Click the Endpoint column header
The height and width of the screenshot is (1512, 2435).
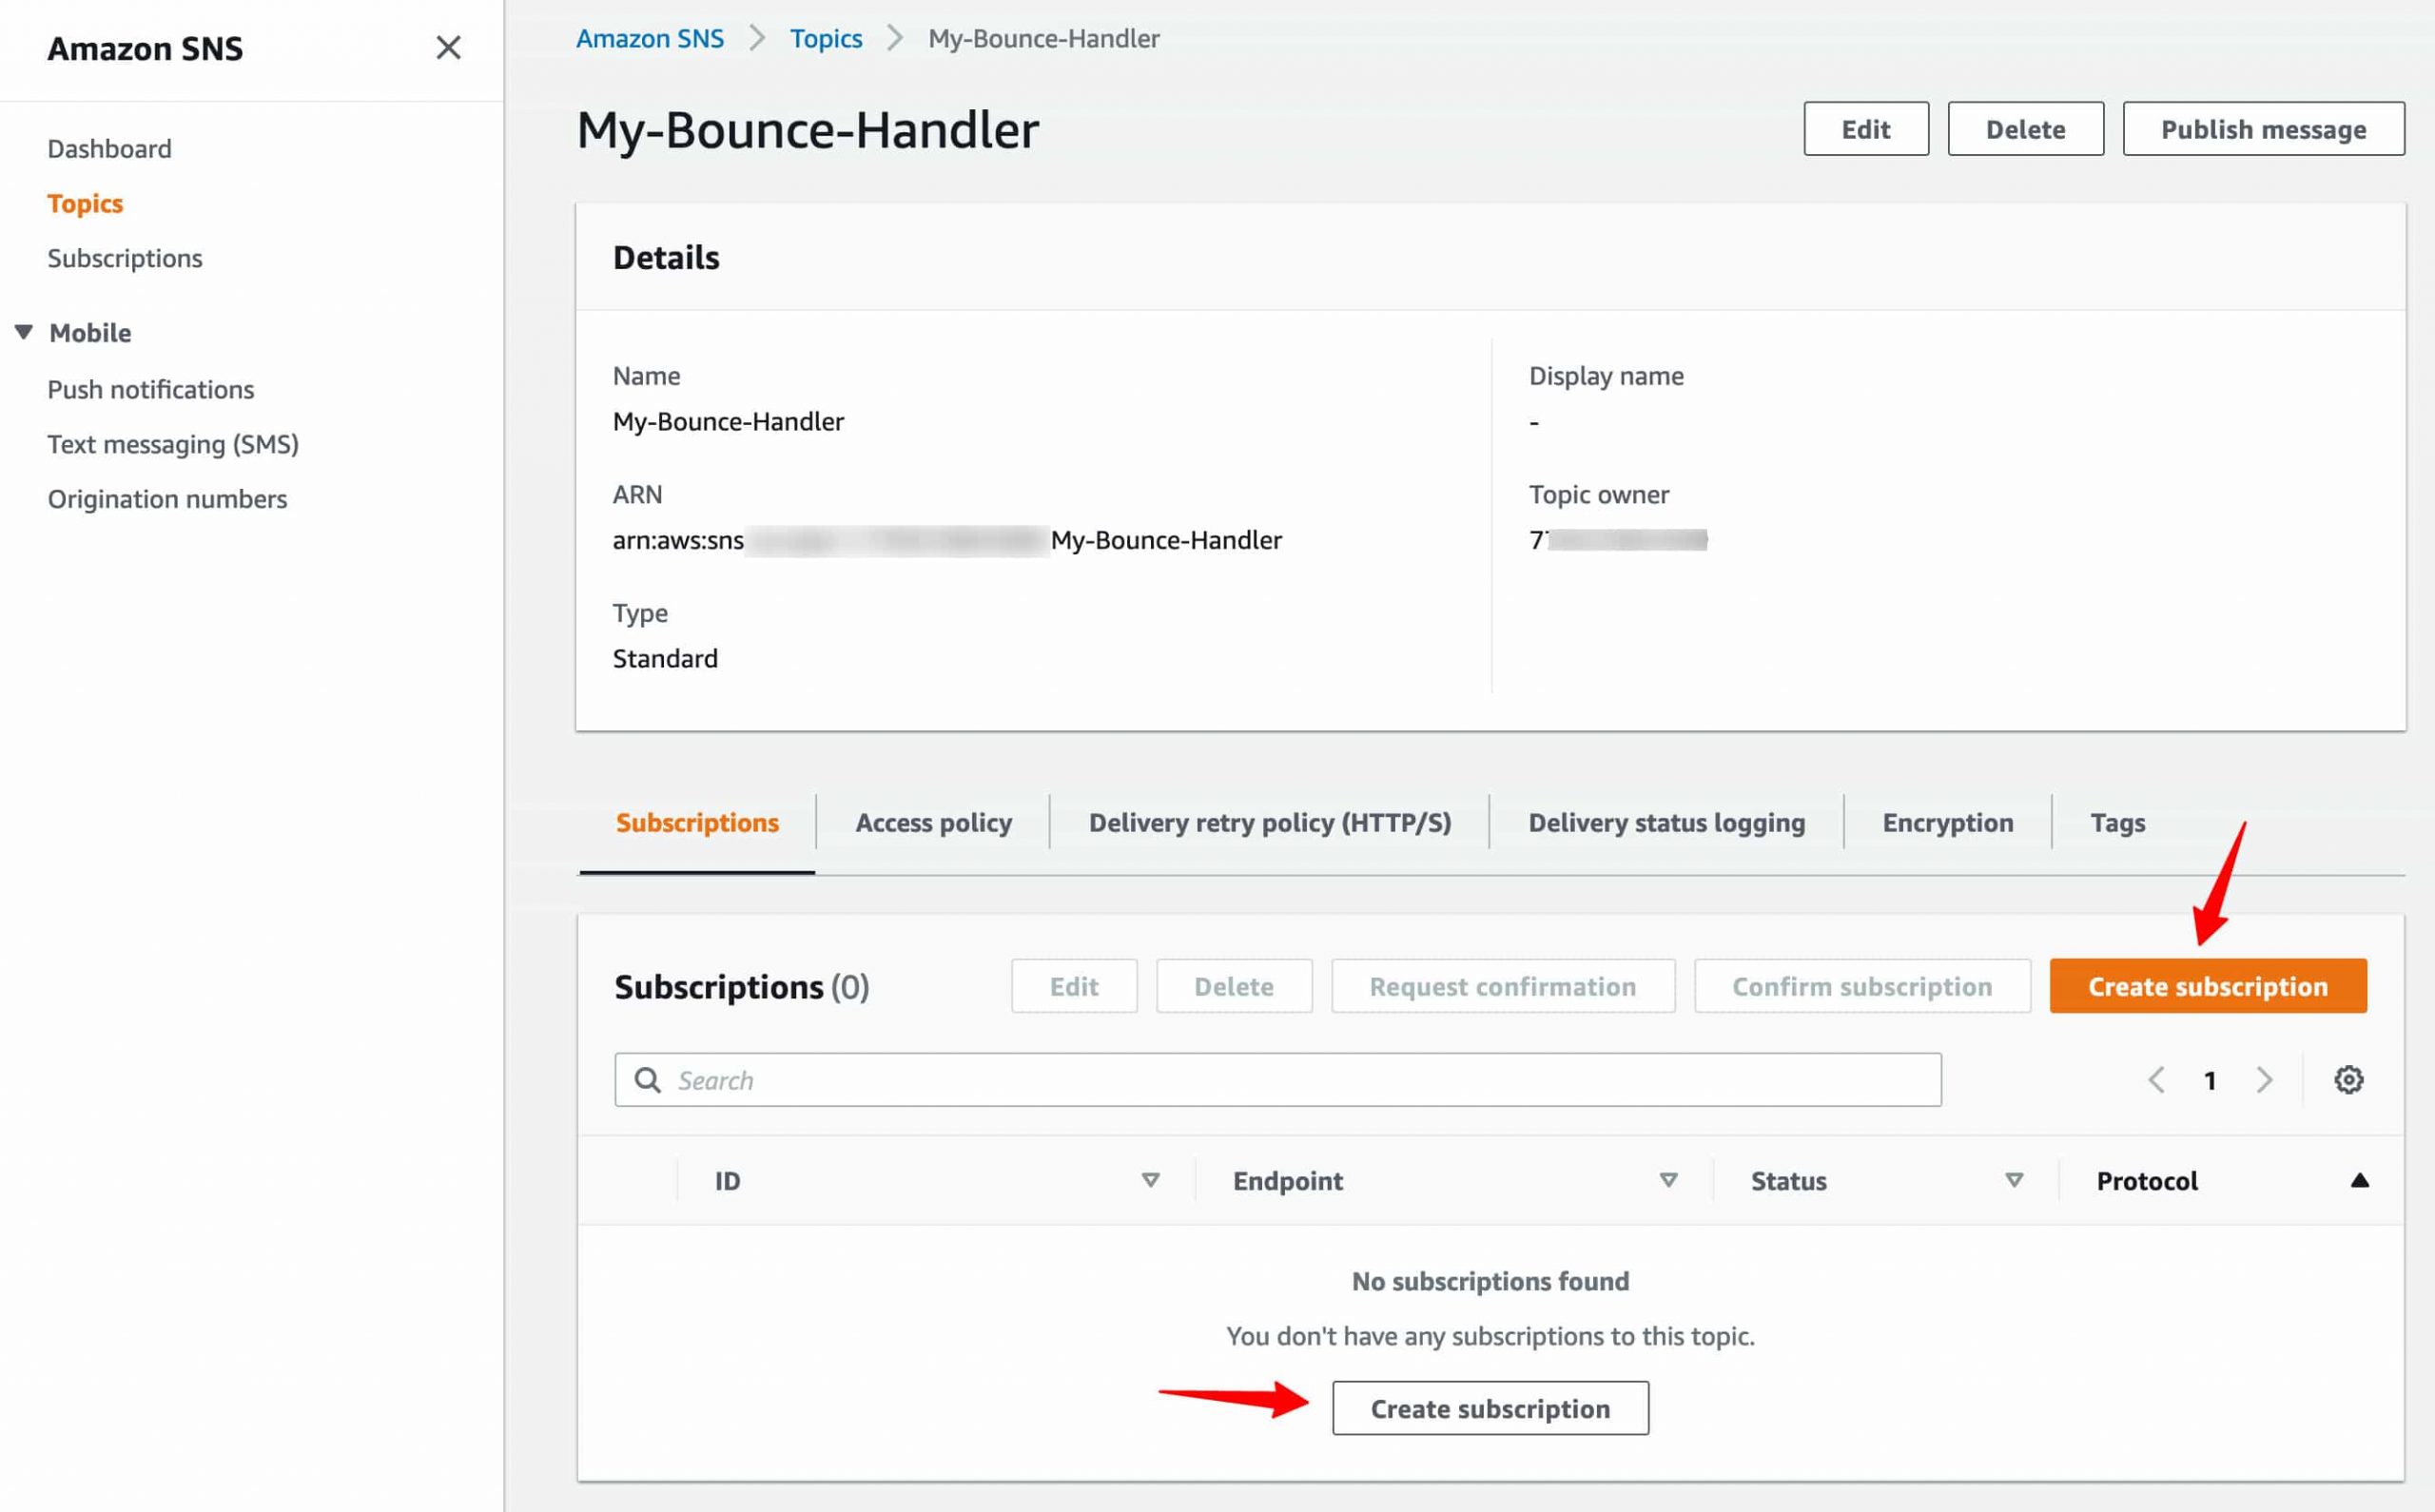click(1288, 1181)
